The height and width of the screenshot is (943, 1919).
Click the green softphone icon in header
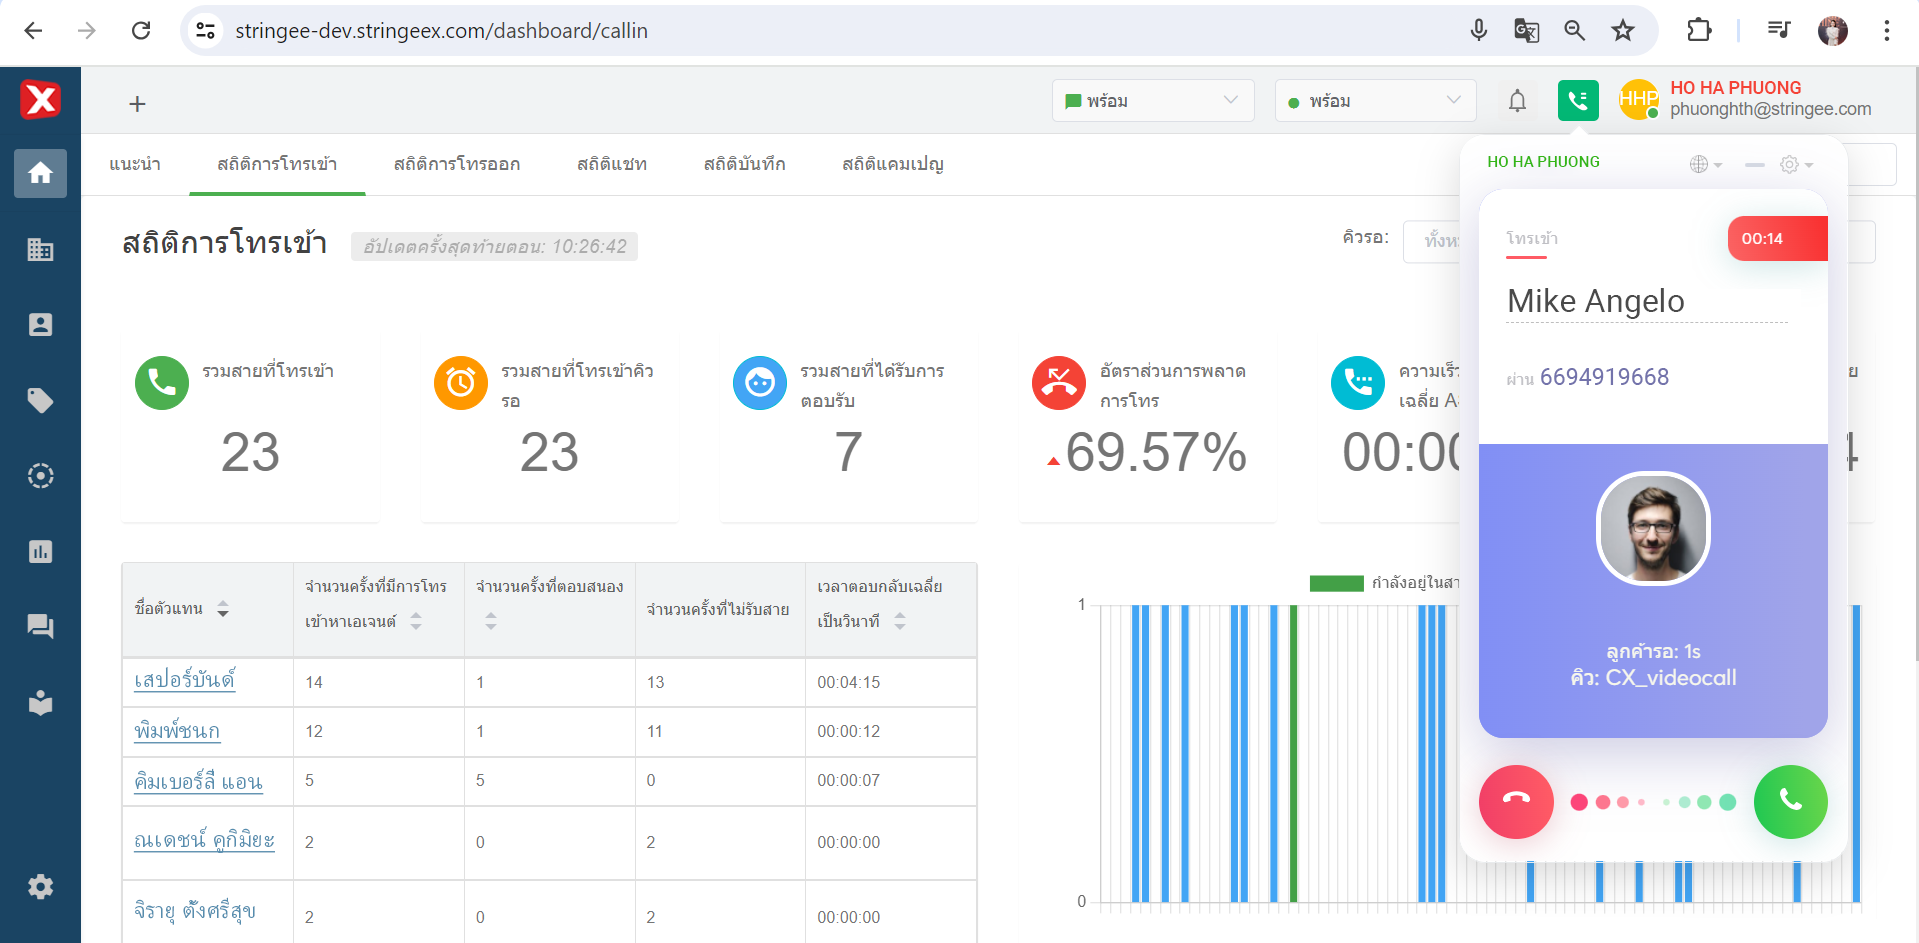coord(1578,101)
